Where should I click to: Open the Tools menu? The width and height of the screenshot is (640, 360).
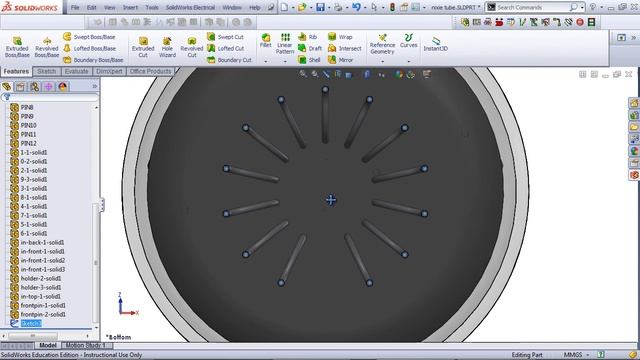coord(152,7)
